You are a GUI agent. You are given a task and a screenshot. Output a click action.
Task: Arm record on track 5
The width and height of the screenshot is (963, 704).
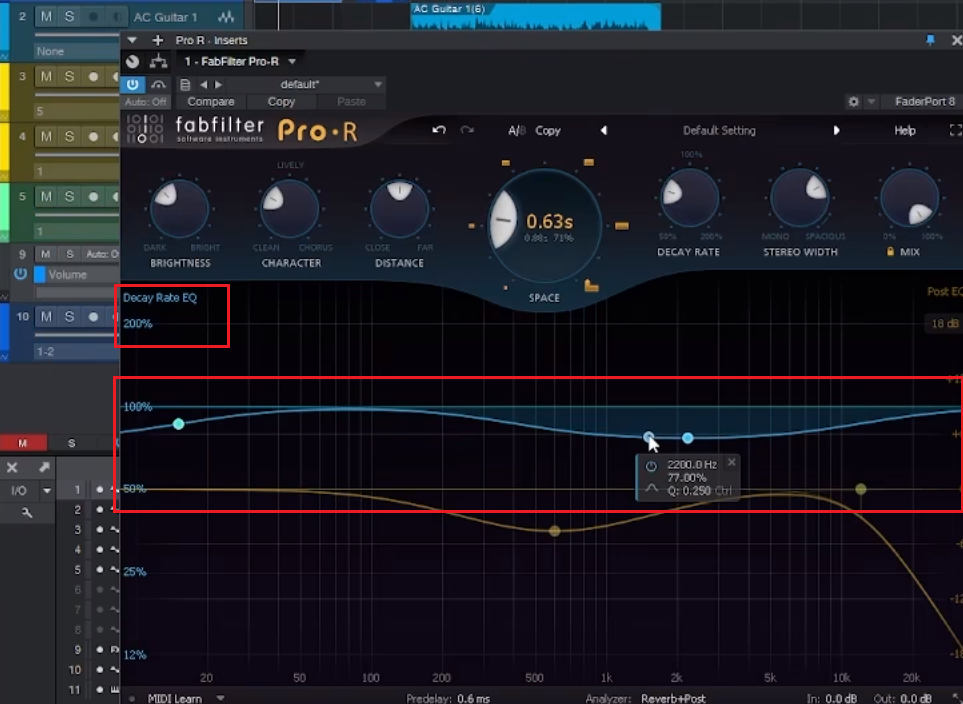pyautogui.click(x=93, y=197)
